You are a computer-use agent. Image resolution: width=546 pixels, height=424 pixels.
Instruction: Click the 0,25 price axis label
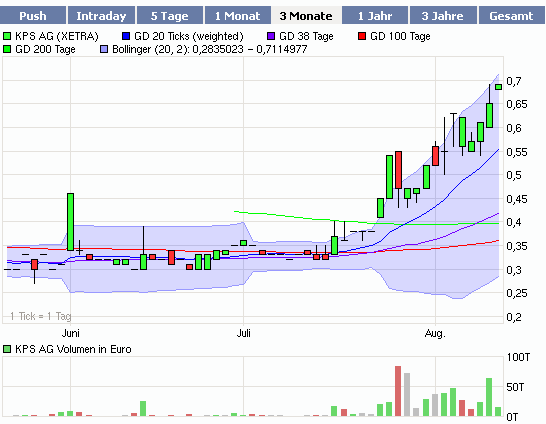point(517,293)
